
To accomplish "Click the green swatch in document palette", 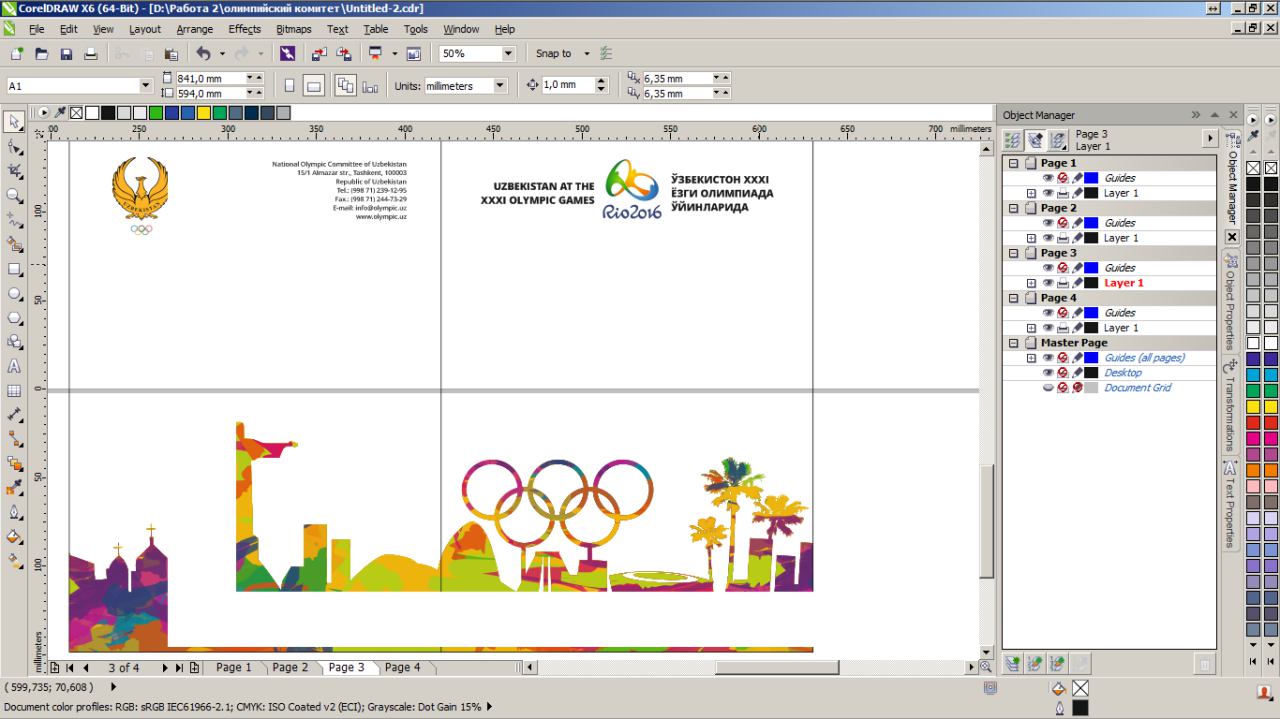I will [156, 113].
